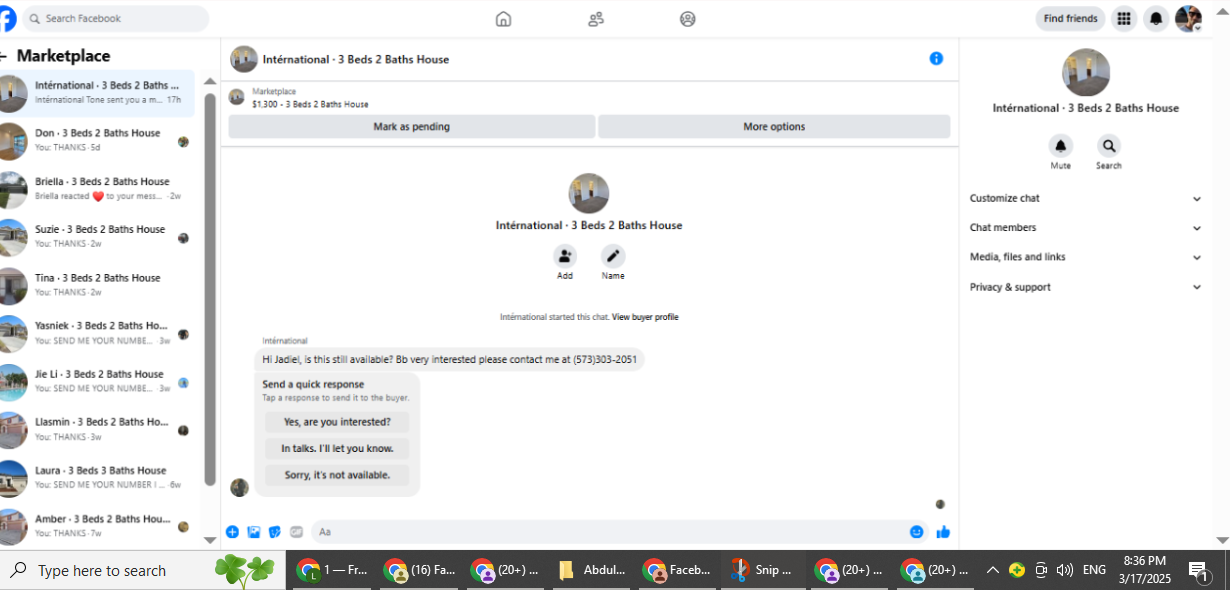This screenshot has width=1230, height=590.
Task: Show hidden system tray icons
Action: 992,570
